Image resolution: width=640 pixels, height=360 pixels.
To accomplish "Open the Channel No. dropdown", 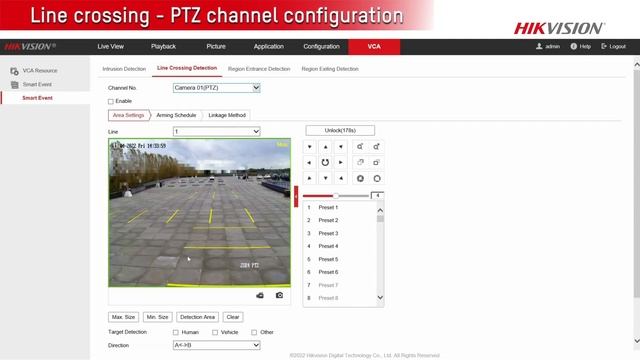I will tap(216, 88).
